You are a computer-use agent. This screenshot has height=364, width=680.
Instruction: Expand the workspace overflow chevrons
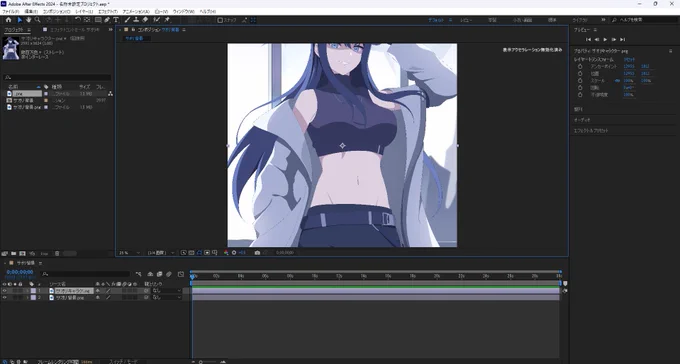[603, 20]
